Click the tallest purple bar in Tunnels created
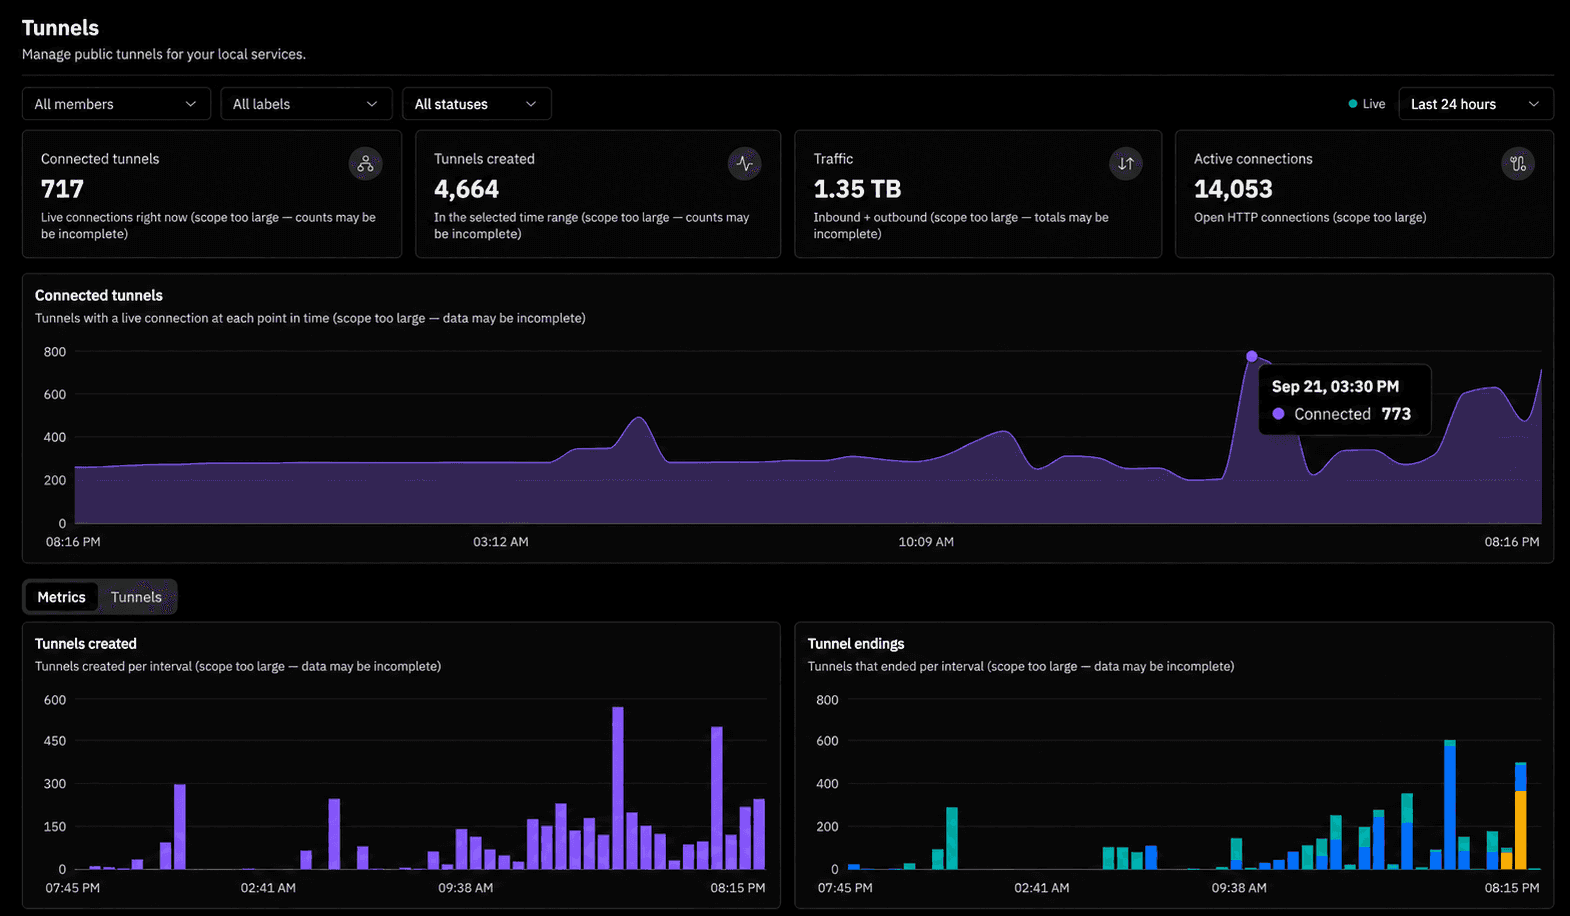Viewport: 1570px width, 916px height. point(618,788)
